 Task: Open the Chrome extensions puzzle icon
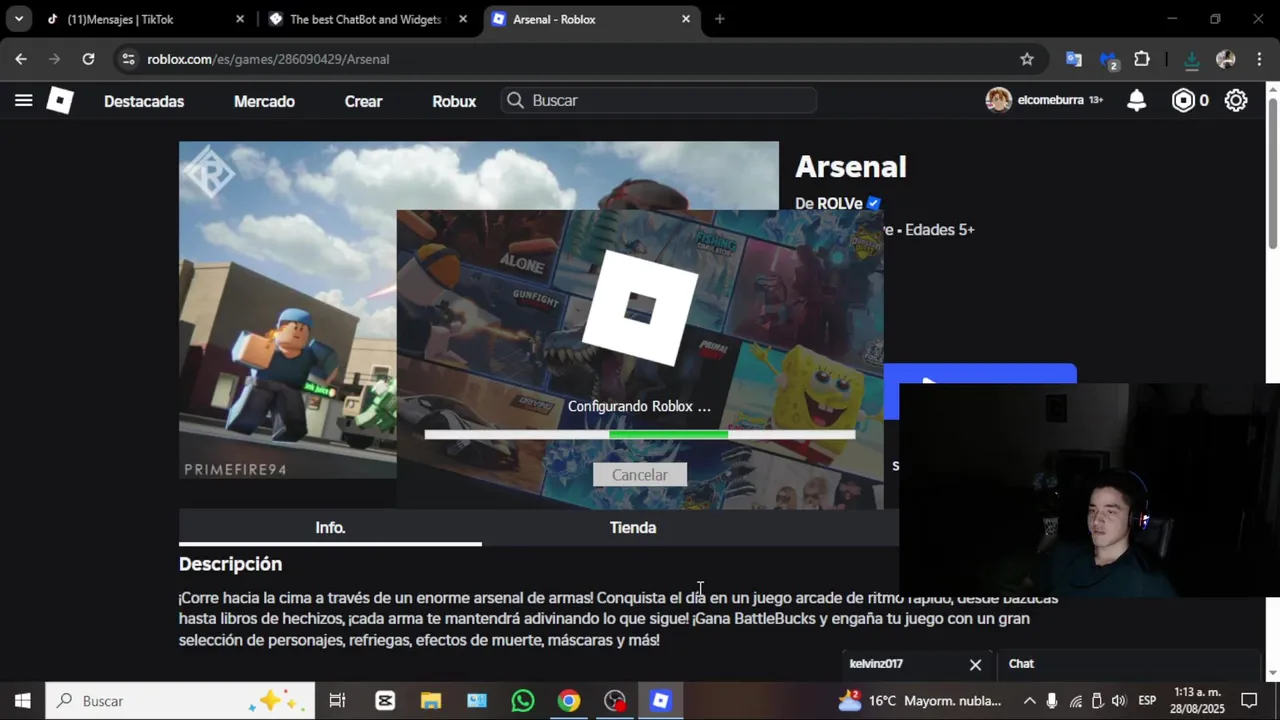(1142, 59)
